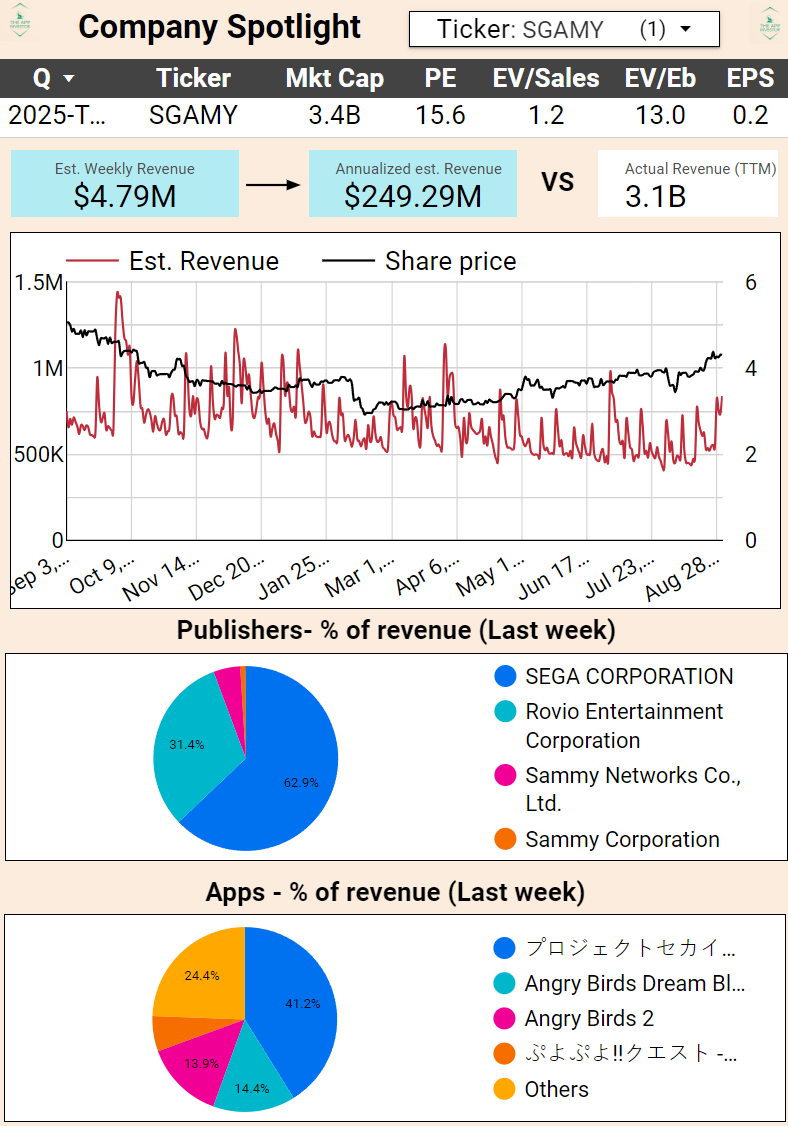Click the ぷよぷよ!!クエスト legend entry
Viewport: 788px width, 1126px height.
click(x=616, y=1053)
